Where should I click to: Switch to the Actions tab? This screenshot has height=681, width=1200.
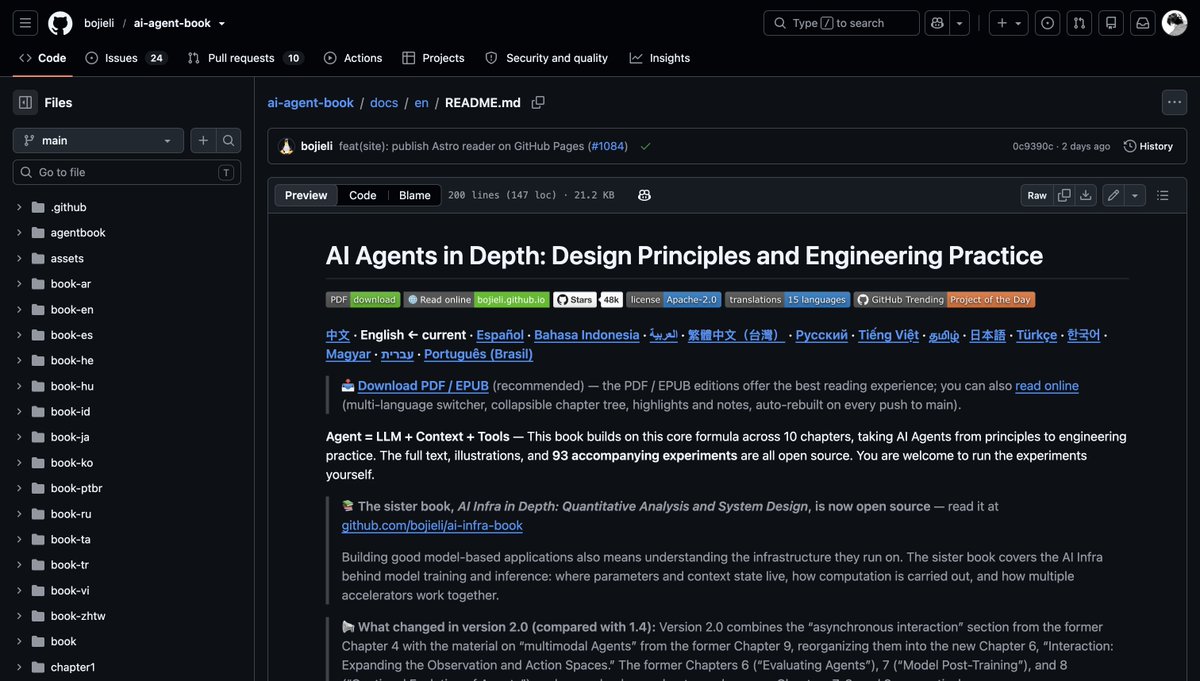click(353, 58)
